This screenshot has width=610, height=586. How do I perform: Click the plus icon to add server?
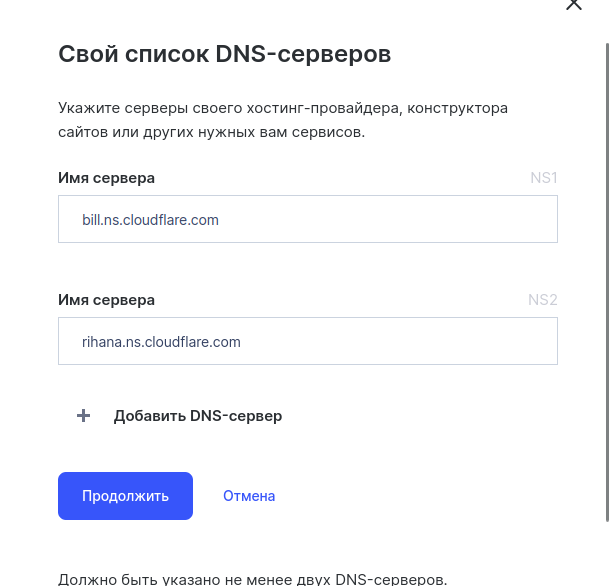84,416
